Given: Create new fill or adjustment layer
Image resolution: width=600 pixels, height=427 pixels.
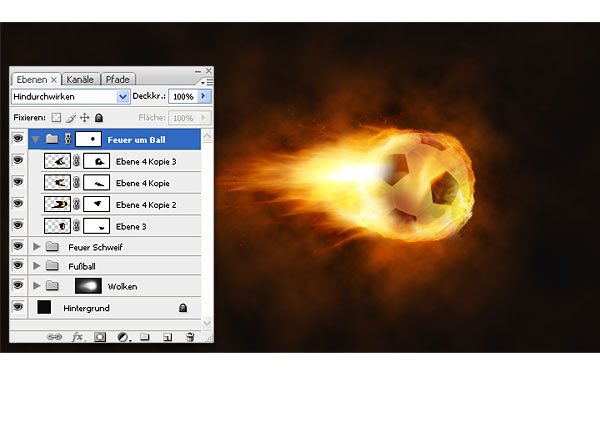Looking at the screenshot, I should 123,337.
